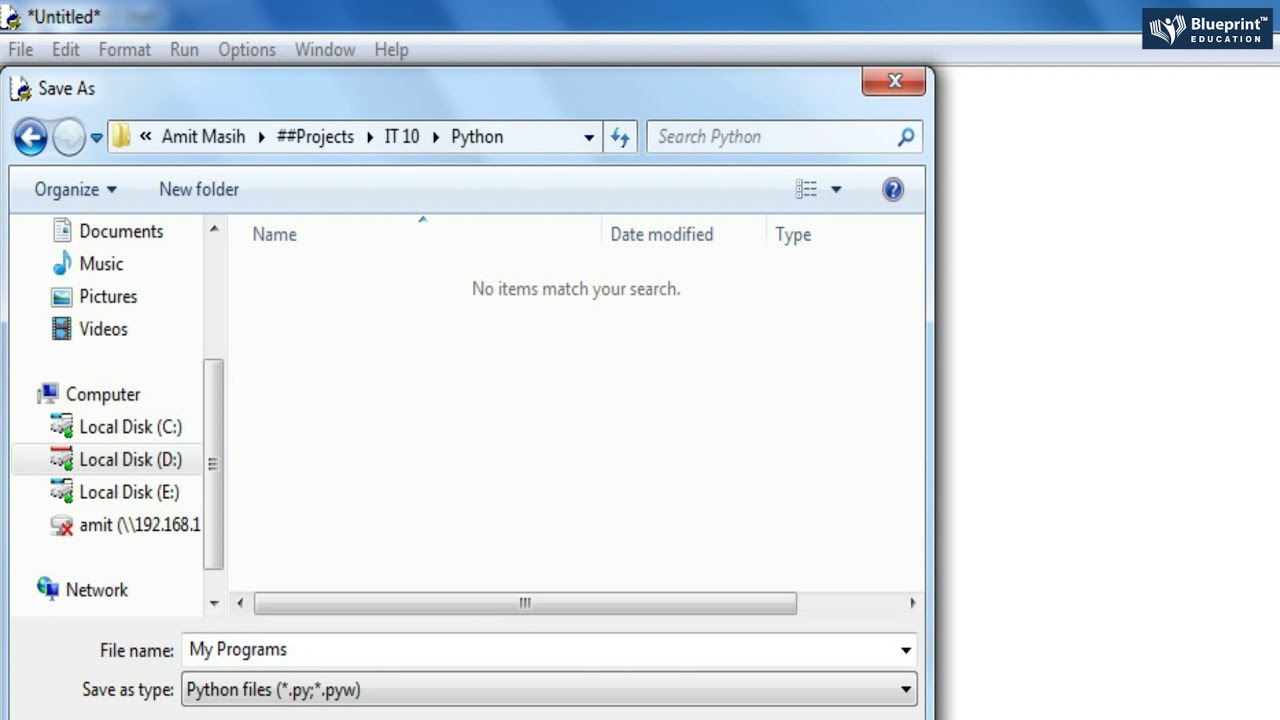
Task: Close the Save As dialog
Action: (x=895, y=81)
